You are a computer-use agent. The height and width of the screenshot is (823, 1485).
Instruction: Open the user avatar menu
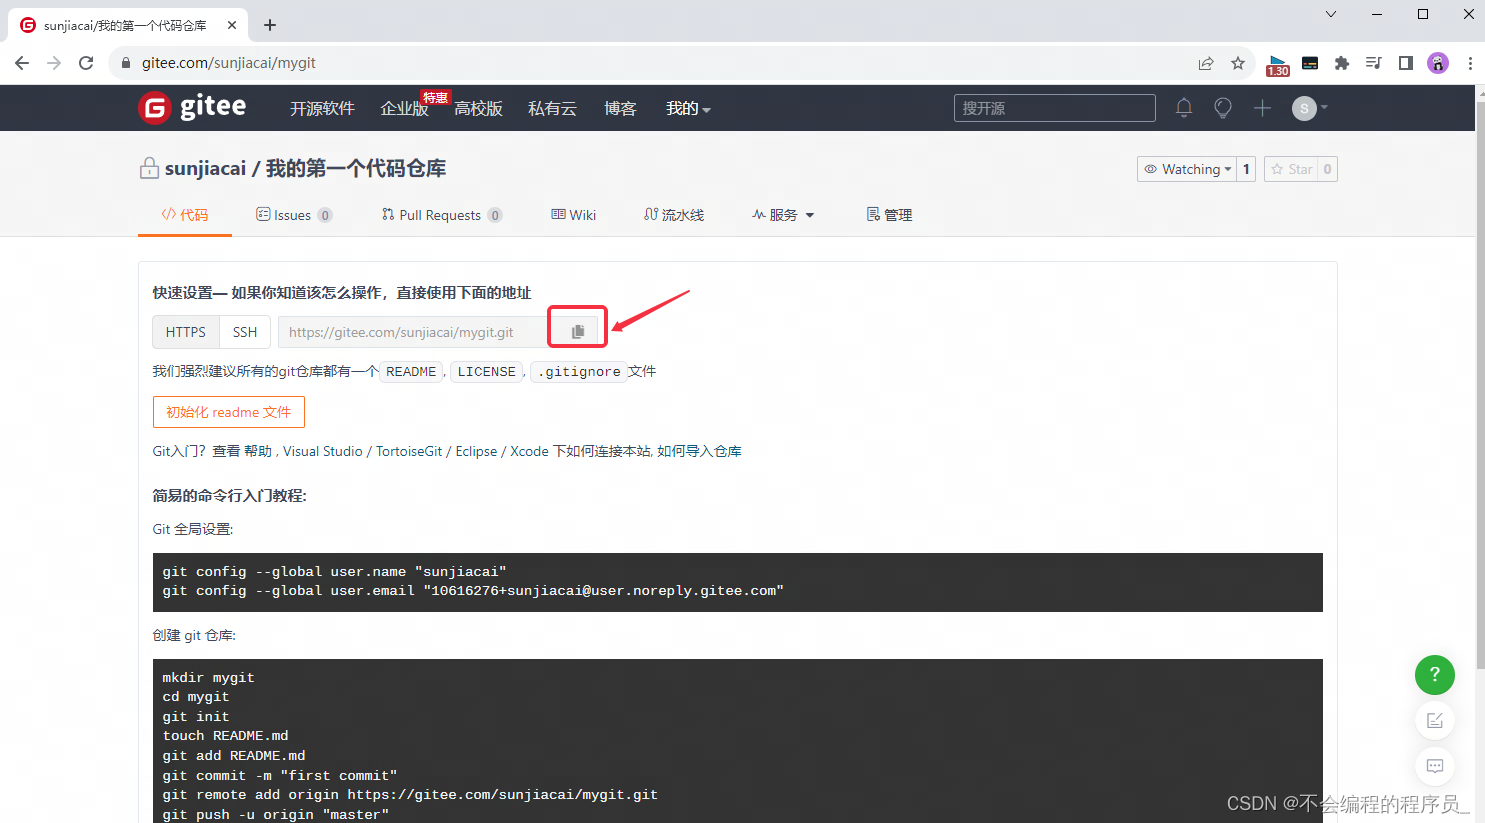1309,108
